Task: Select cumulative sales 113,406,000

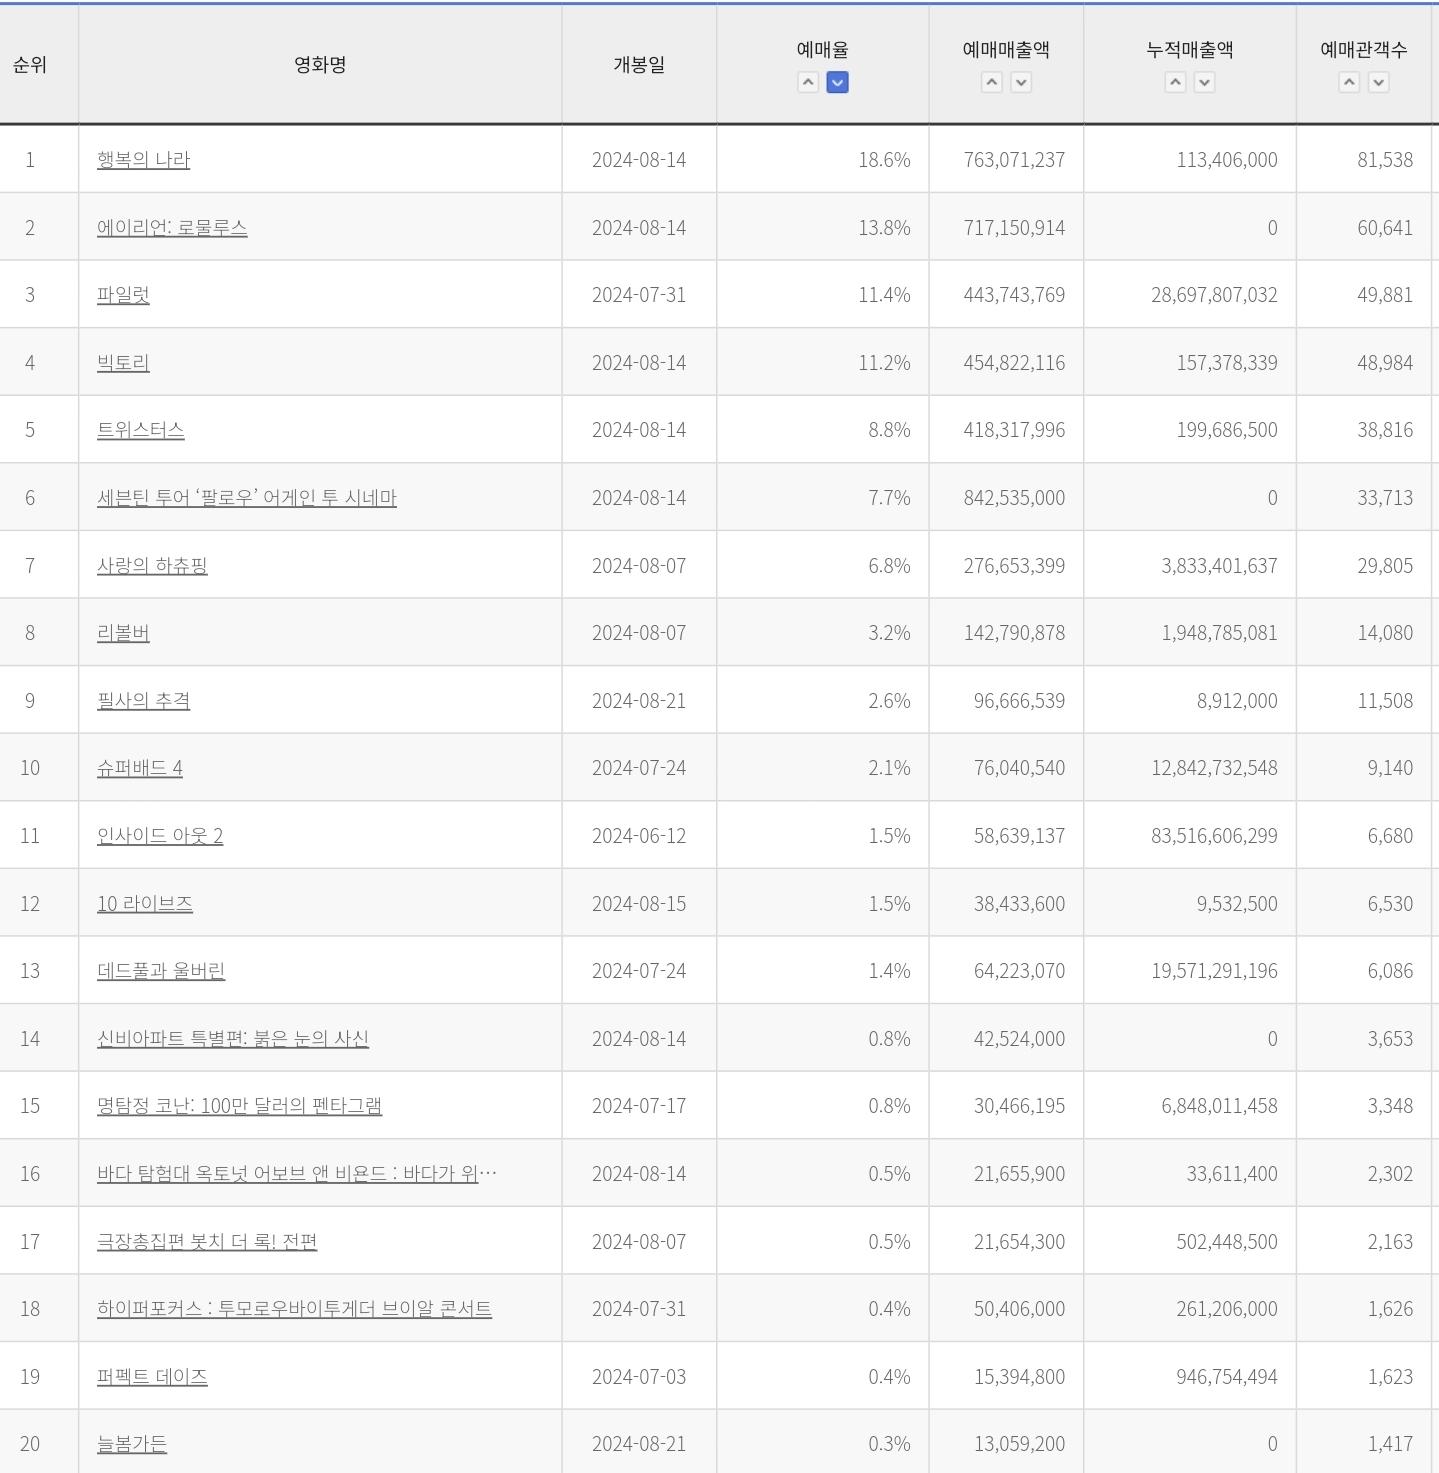Action: pos(1227,160)
